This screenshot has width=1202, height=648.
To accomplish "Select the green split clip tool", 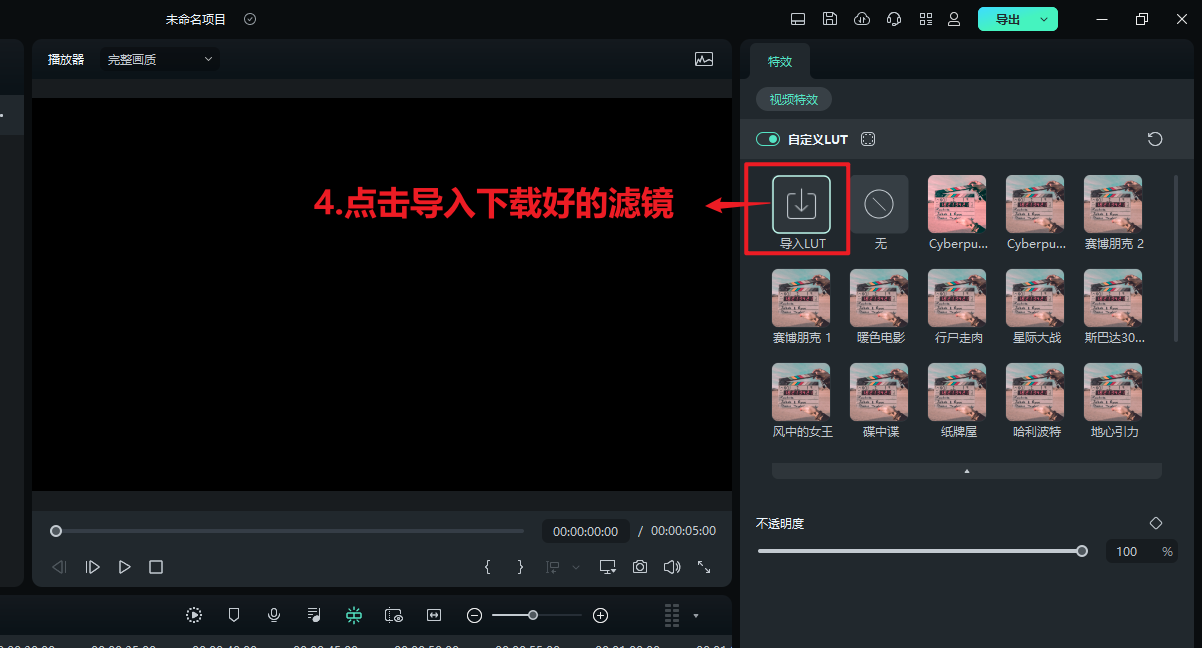I will click(x=354, y=615).
